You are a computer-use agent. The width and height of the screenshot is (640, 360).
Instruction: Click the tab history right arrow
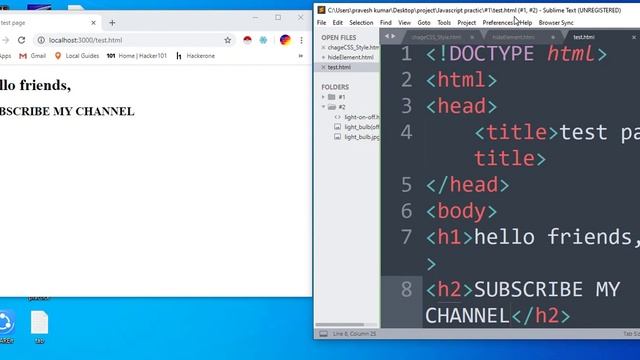(393, 36)
